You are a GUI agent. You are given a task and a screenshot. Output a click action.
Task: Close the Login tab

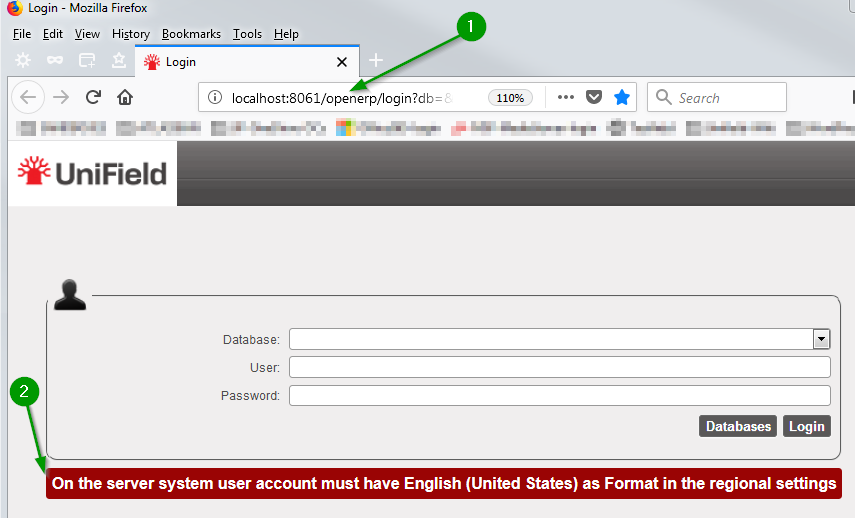(341, 61)
